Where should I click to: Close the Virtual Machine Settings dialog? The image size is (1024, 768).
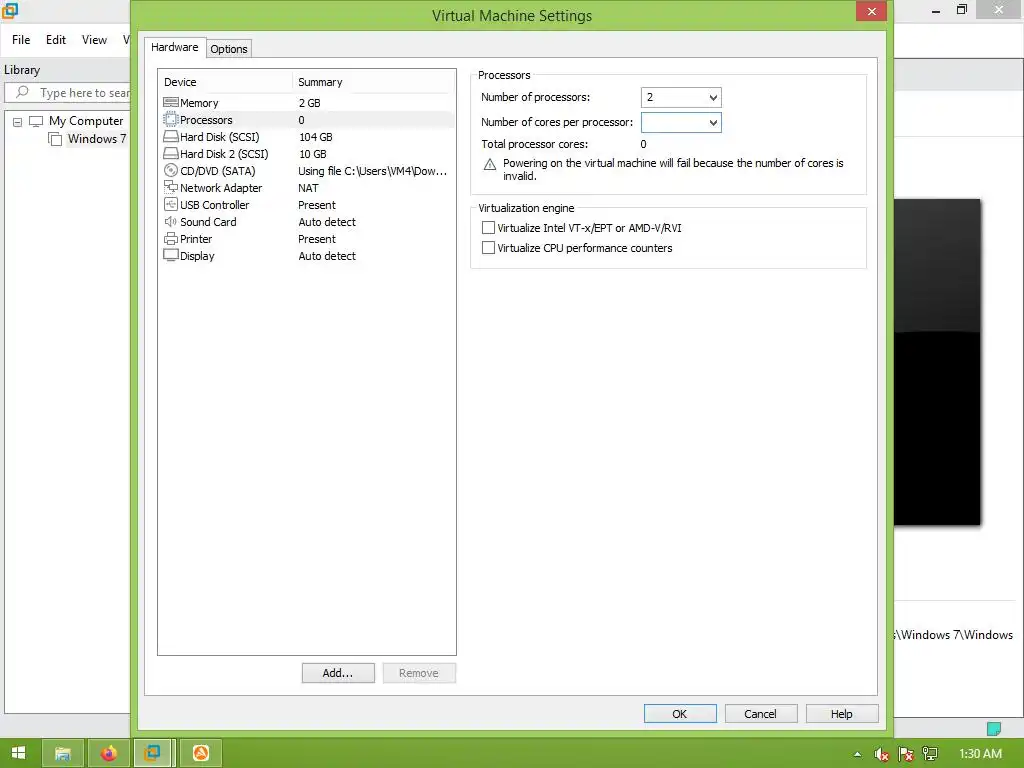[871, 11]
